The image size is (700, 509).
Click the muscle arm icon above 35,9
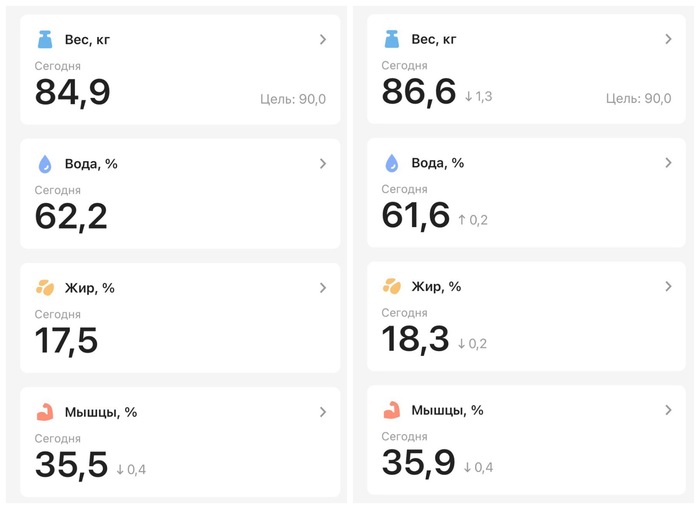(x=392, y=410)
